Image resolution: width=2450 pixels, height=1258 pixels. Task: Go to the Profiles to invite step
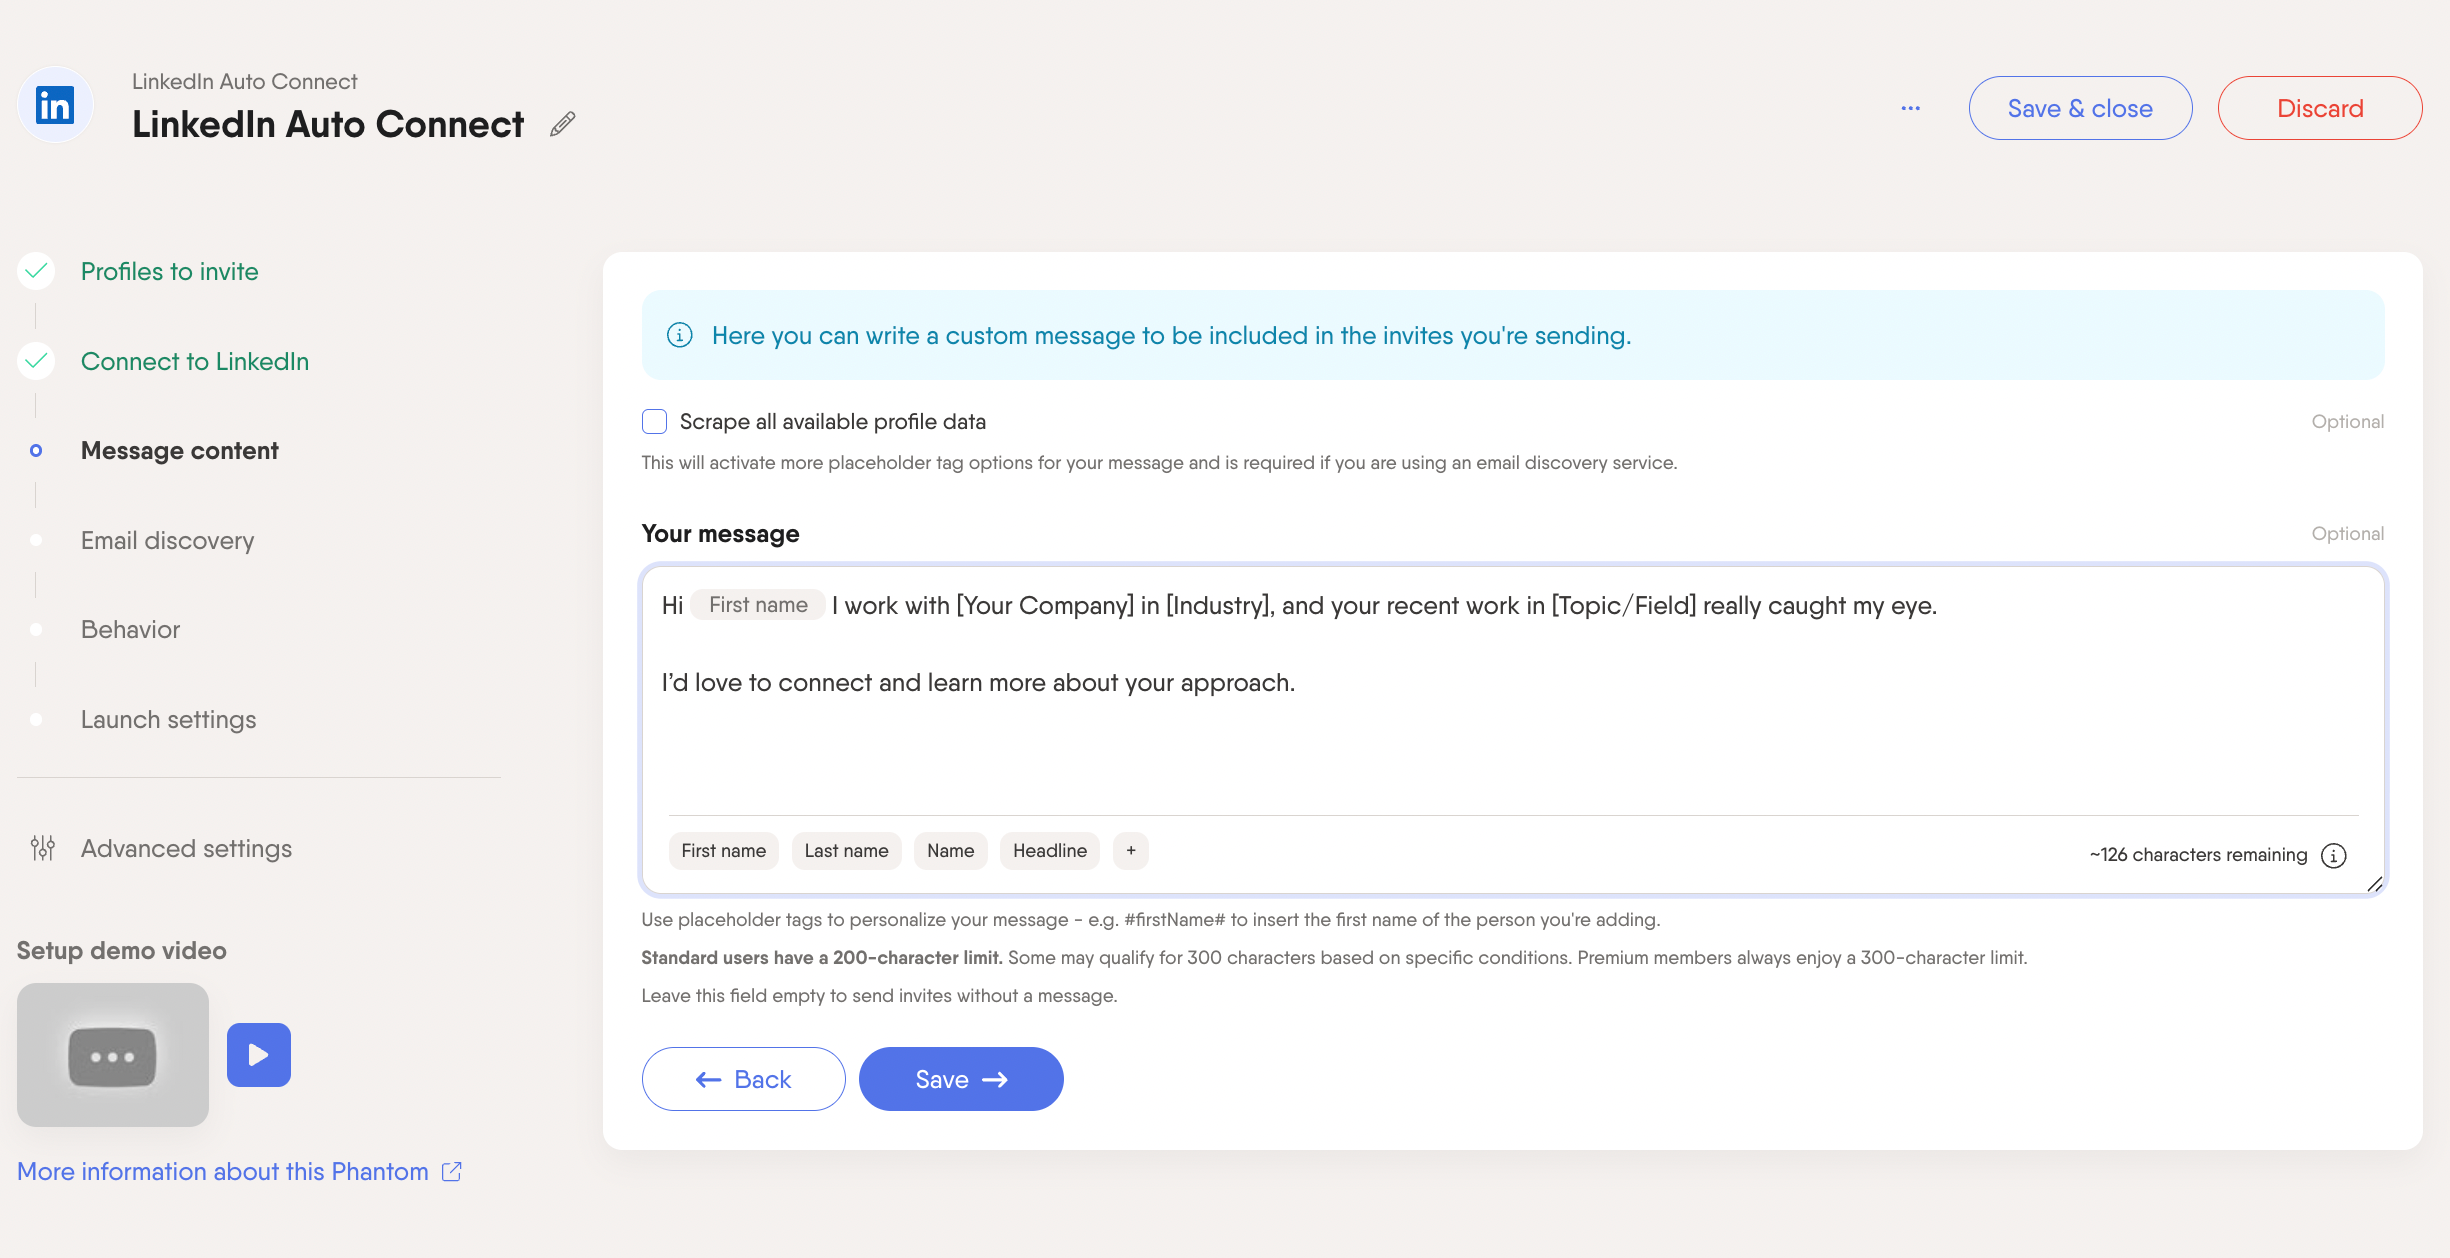click(169, 271)
